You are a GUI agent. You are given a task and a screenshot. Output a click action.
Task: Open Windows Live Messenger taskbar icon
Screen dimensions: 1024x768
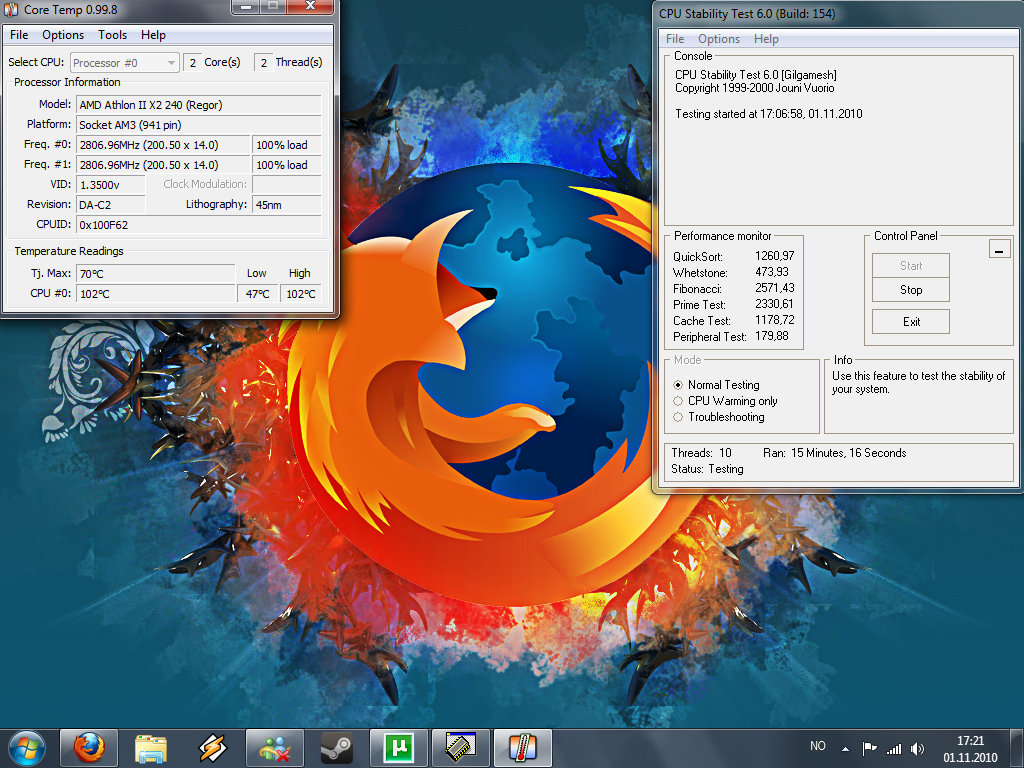[274, 748]
